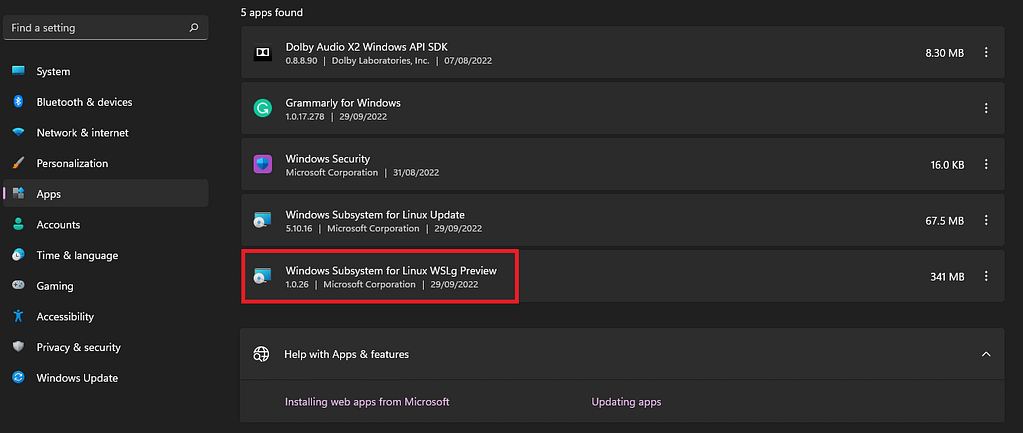Image resolution: width=1023 pixels, height=433 pixels.
Task: Click the 07/08/2022 install date
Action: (x=468, y=61)
